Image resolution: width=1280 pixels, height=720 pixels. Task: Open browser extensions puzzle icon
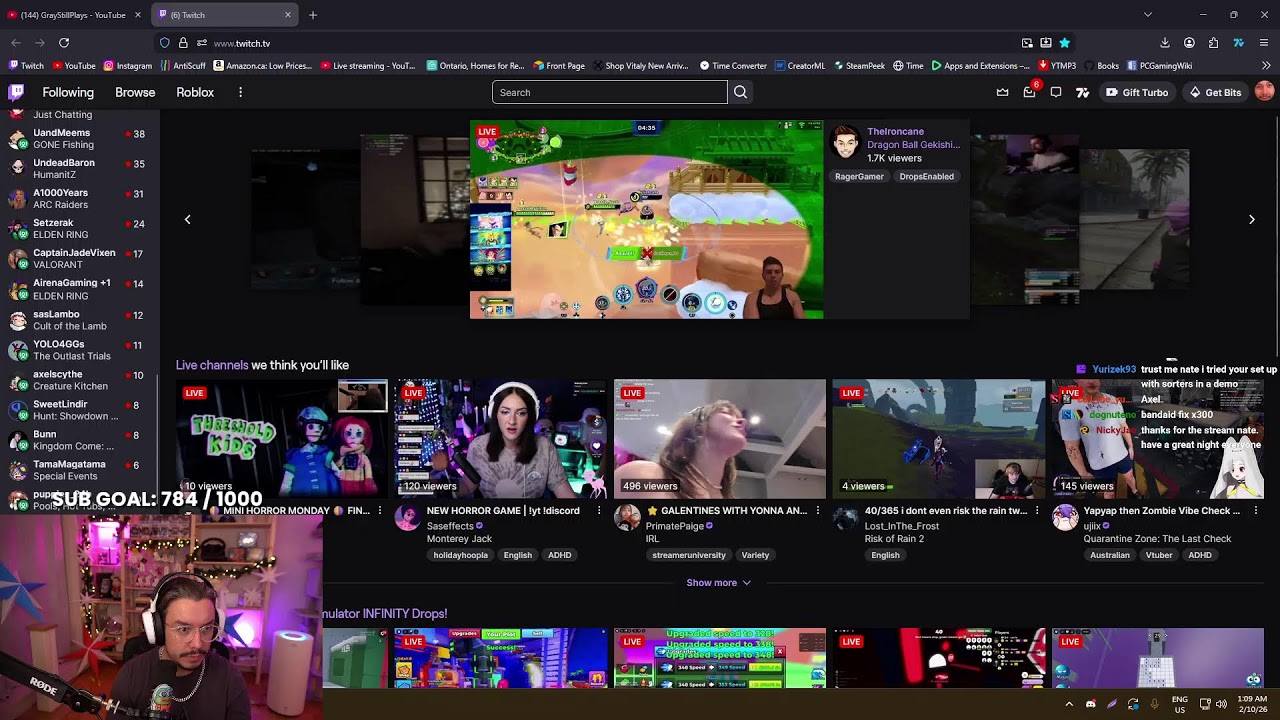[1213, 43]
